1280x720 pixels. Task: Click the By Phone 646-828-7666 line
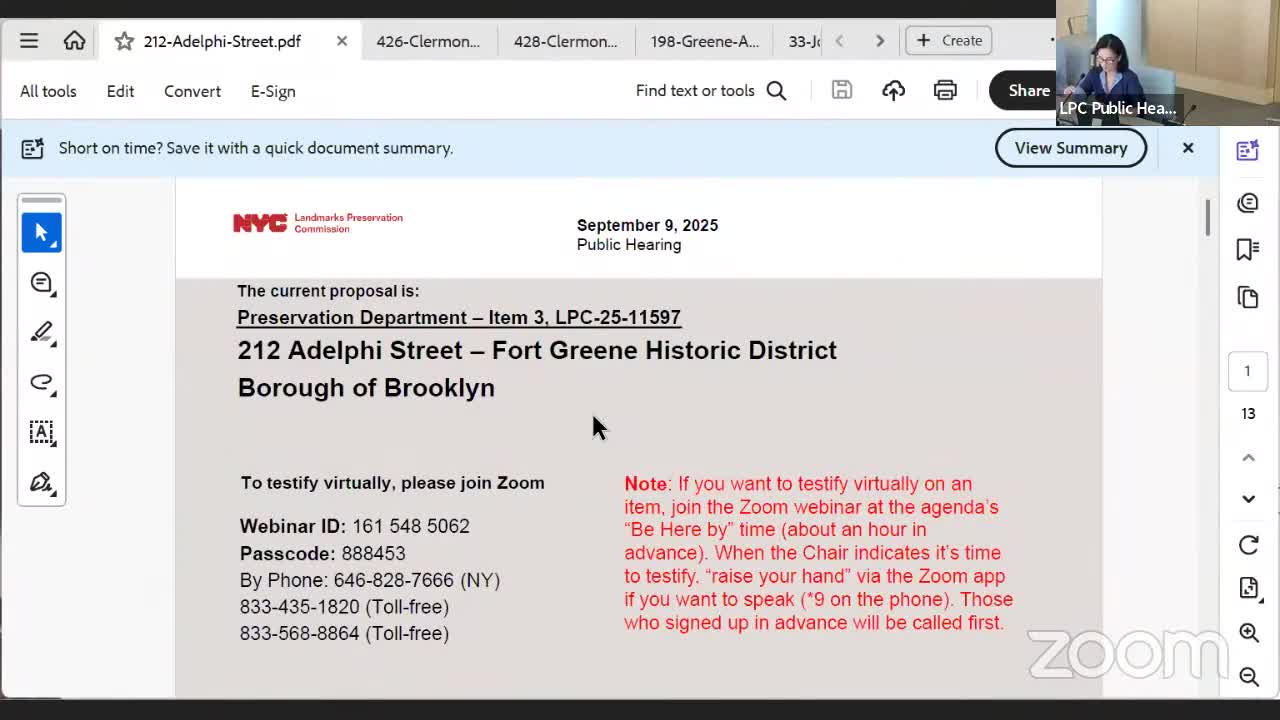pos(370,580)
